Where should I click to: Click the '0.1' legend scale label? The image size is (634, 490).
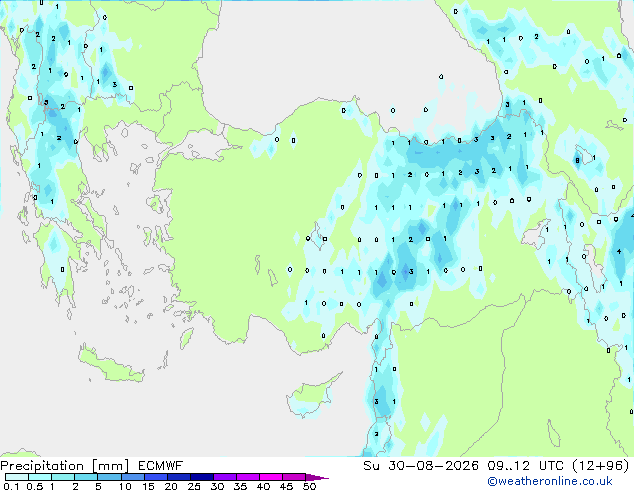[11, 486]
